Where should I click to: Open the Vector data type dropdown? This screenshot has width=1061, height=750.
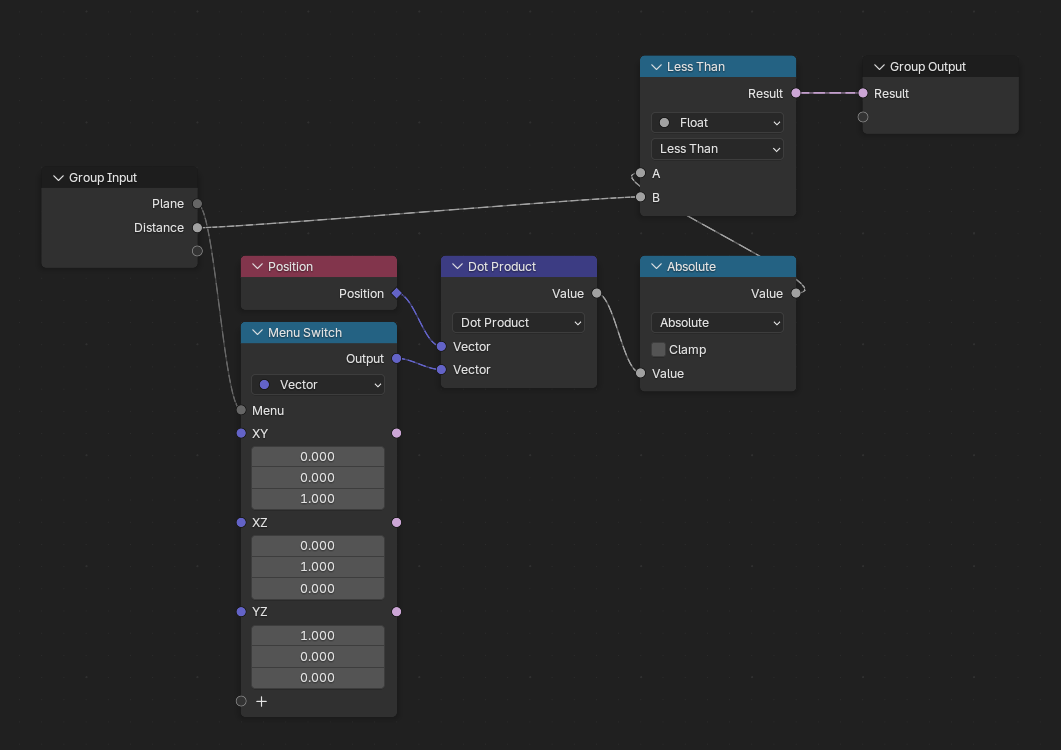pos(318,384)
